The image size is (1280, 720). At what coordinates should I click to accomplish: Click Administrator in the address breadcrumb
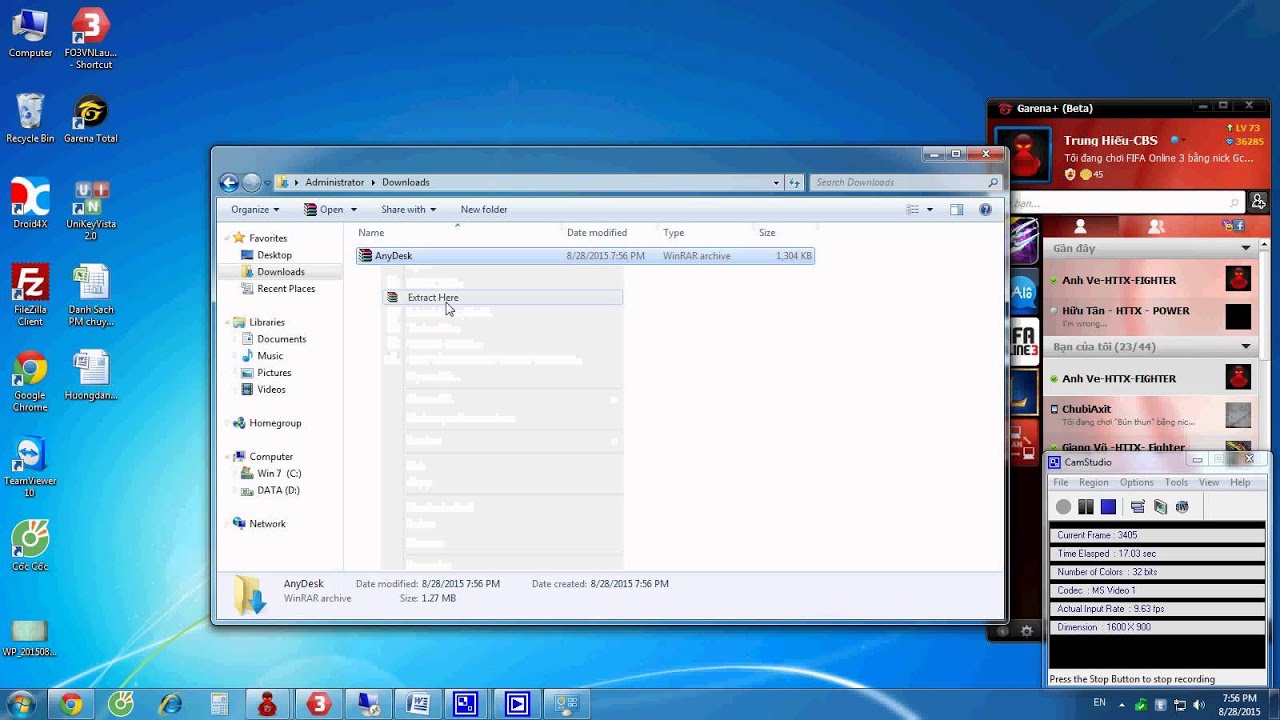point(335,182)
